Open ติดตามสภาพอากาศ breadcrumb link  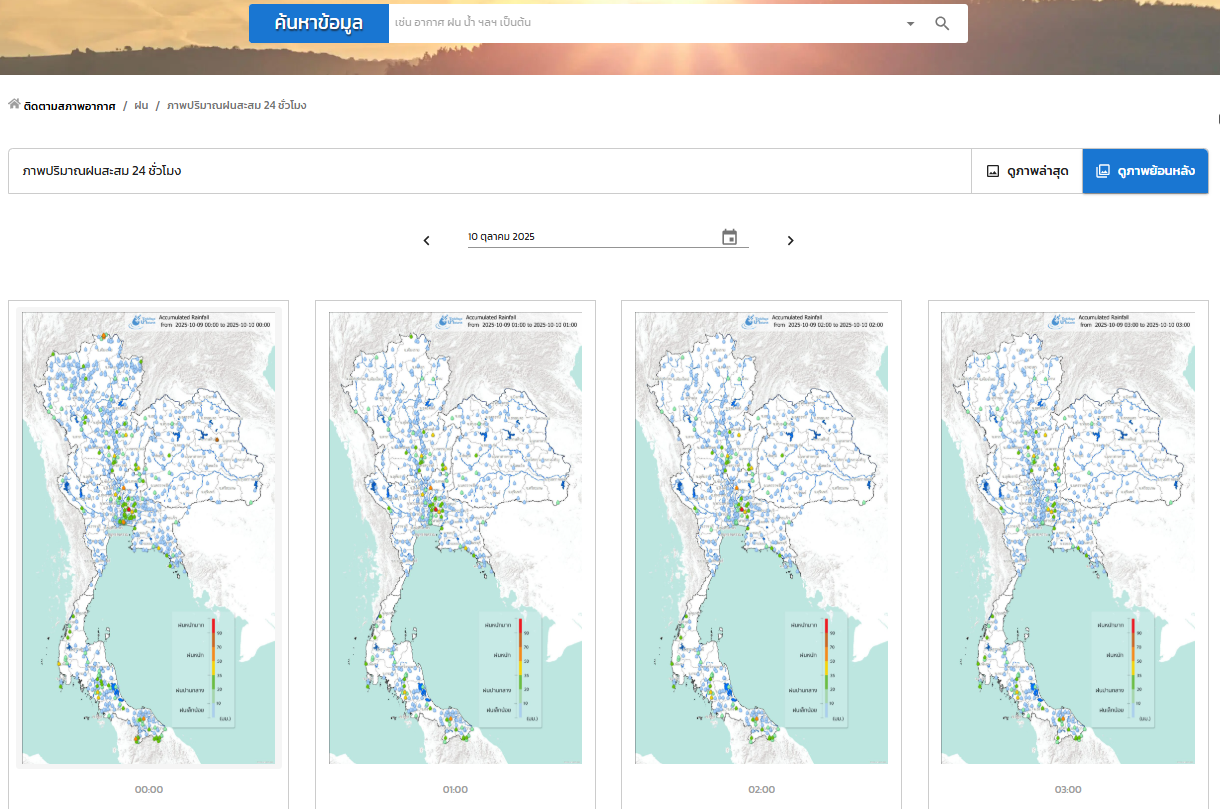click(x=69, y=106)
